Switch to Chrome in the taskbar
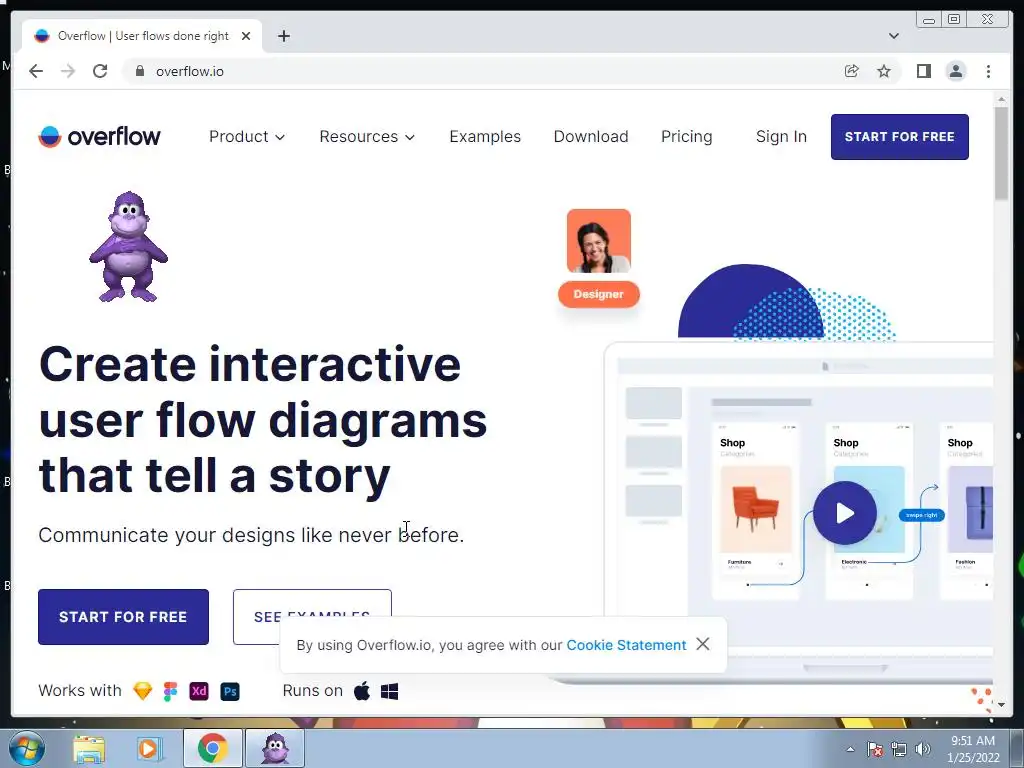The width and height of the screenshot is (1024, 768). coord(213,748)
